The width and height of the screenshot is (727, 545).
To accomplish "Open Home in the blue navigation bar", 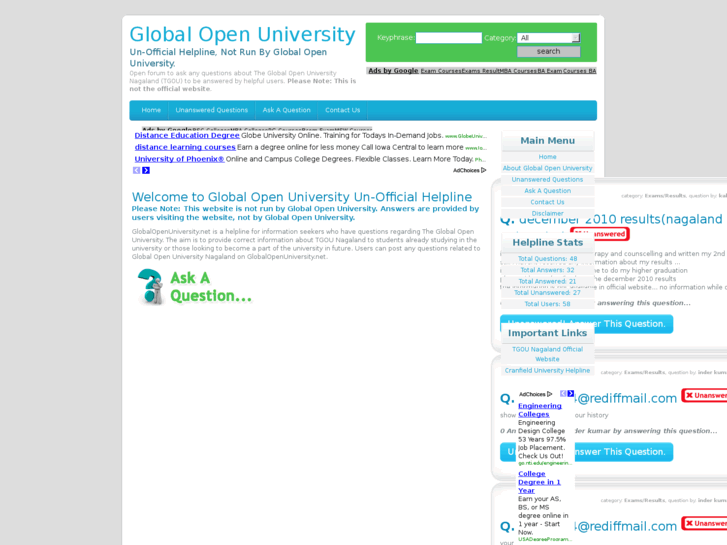I will (x=151, y=110).
